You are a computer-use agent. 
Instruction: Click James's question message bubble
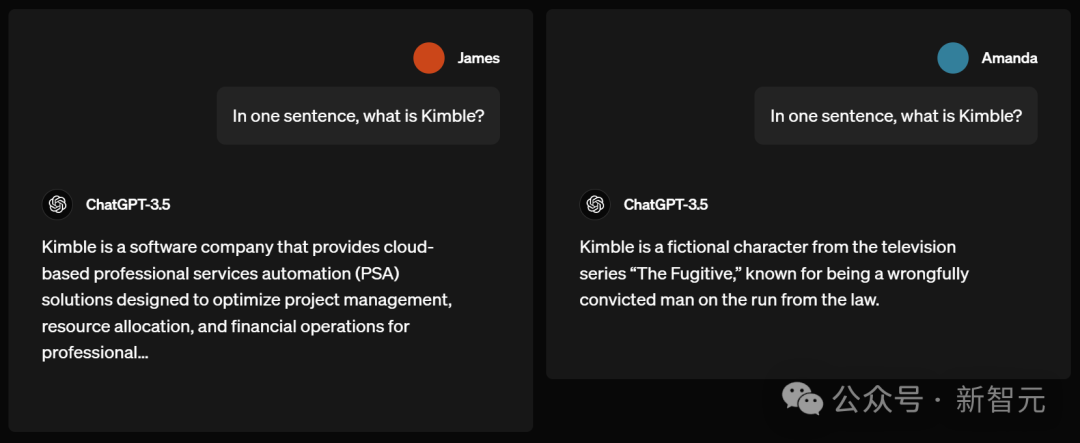tap(358, 116)
